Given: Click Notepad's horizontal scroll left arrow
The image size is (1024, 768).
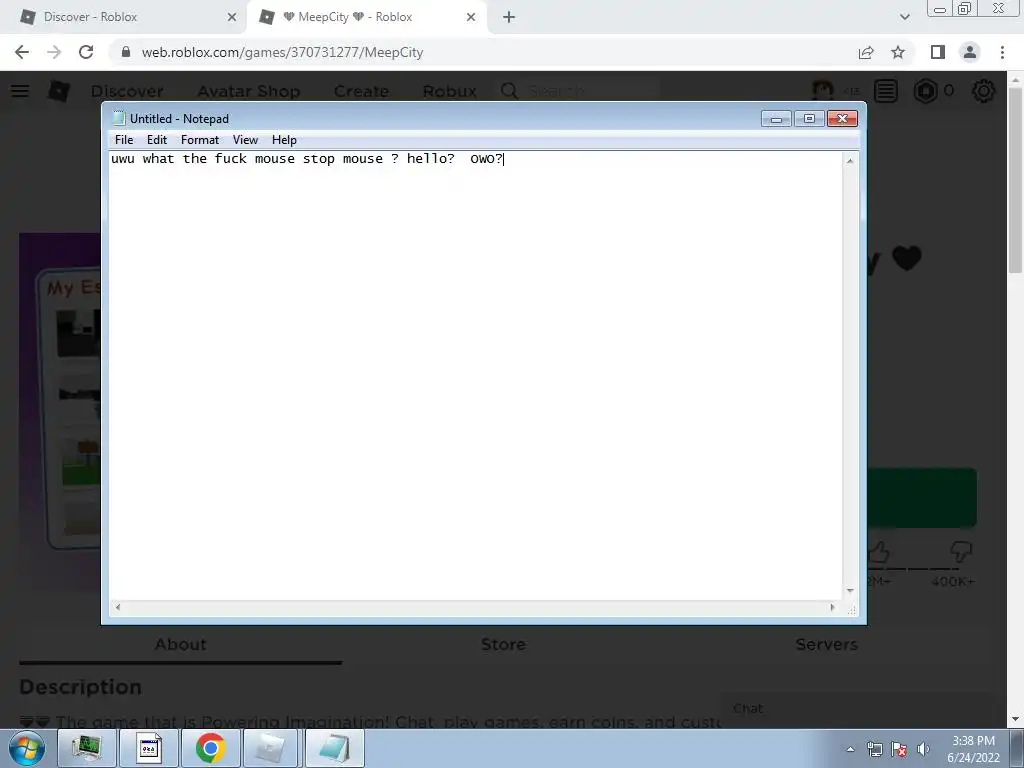Looking at the screenshot, I should pos(118,607).
